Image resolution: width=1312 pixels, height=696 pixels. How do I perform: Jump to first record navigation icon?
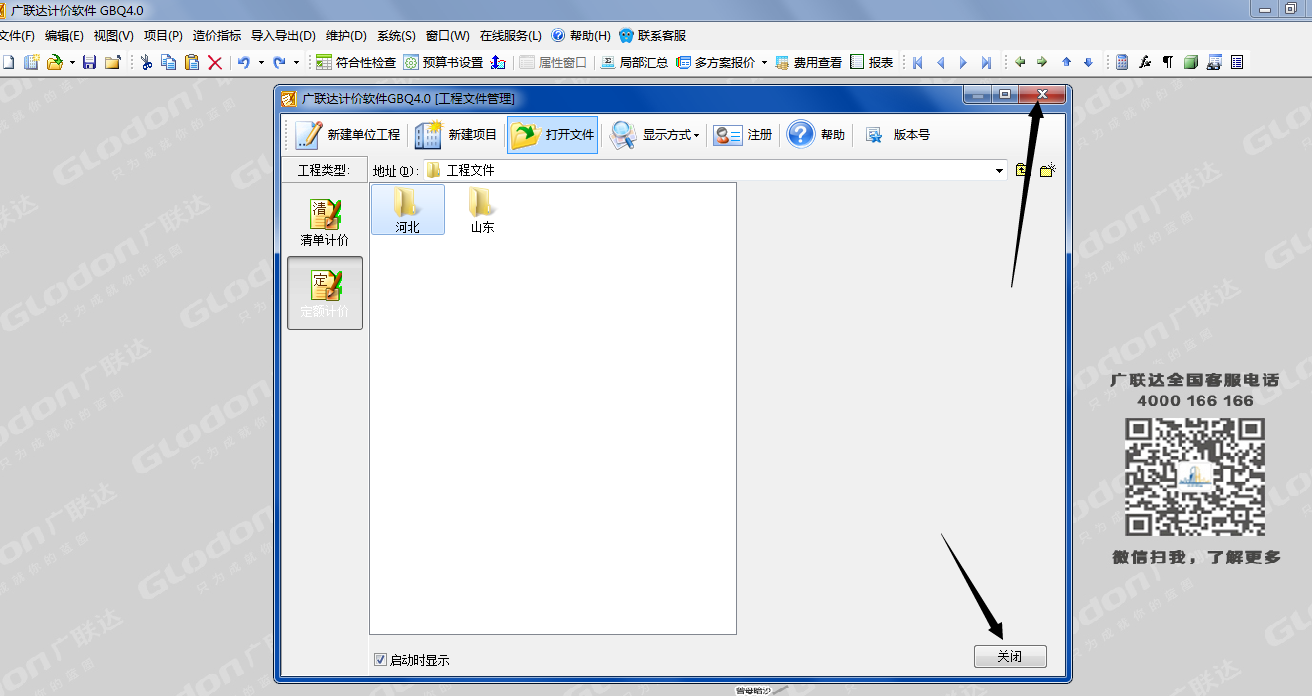pos(917,62)
